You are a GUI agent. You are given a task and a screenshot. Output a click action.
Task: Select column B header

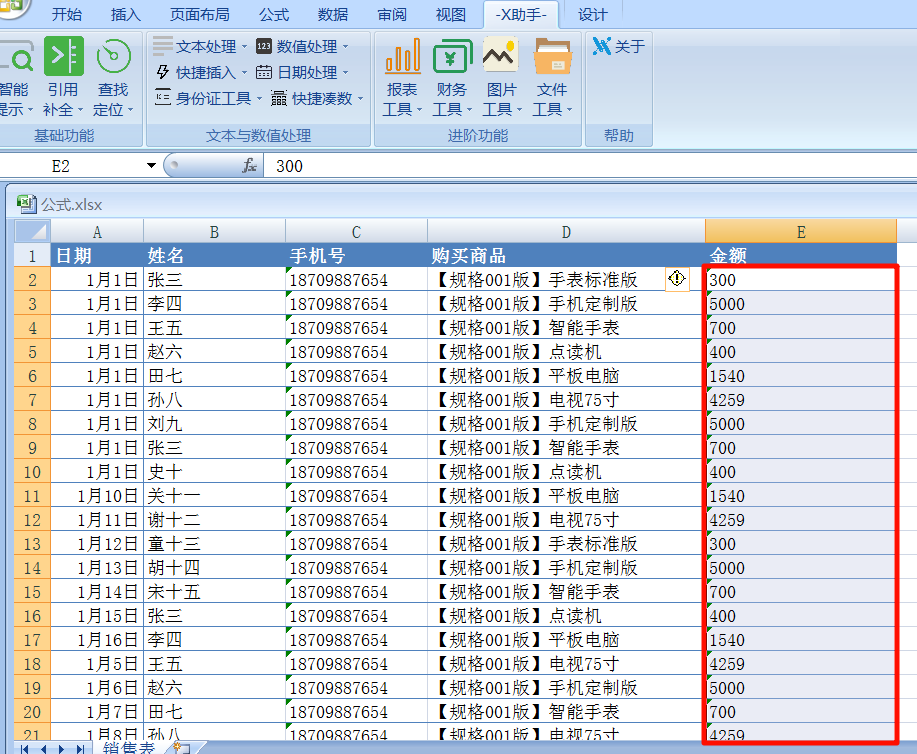(x=215, y=232)
